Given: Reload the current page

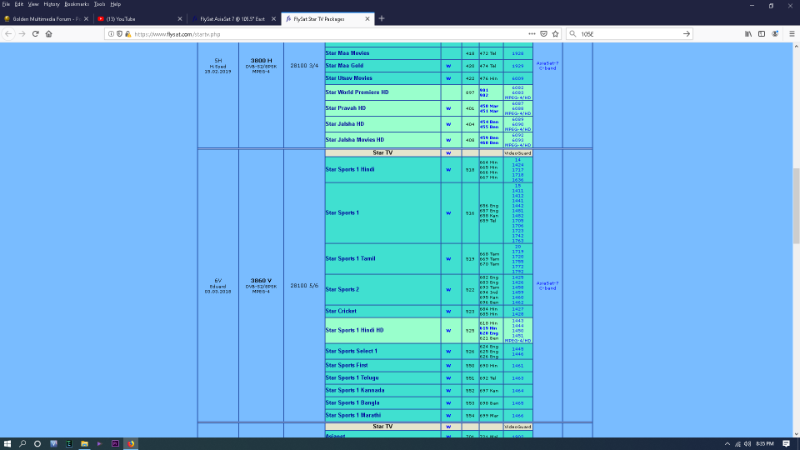Looking at the screenshot, I should [35, 34].
